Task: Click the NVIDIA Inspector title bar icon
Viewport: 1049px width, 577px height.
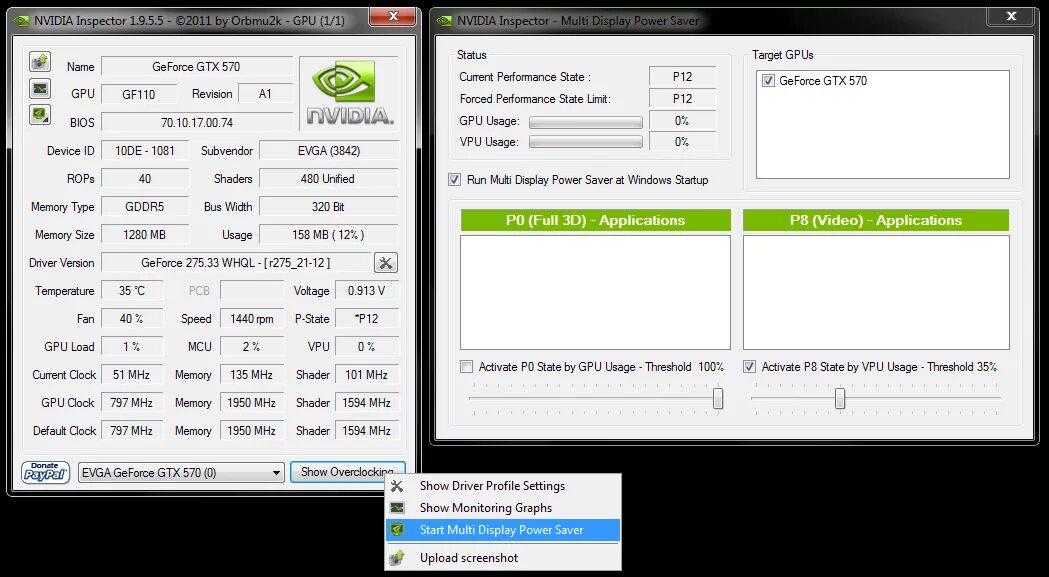Action: pos(22,21)
